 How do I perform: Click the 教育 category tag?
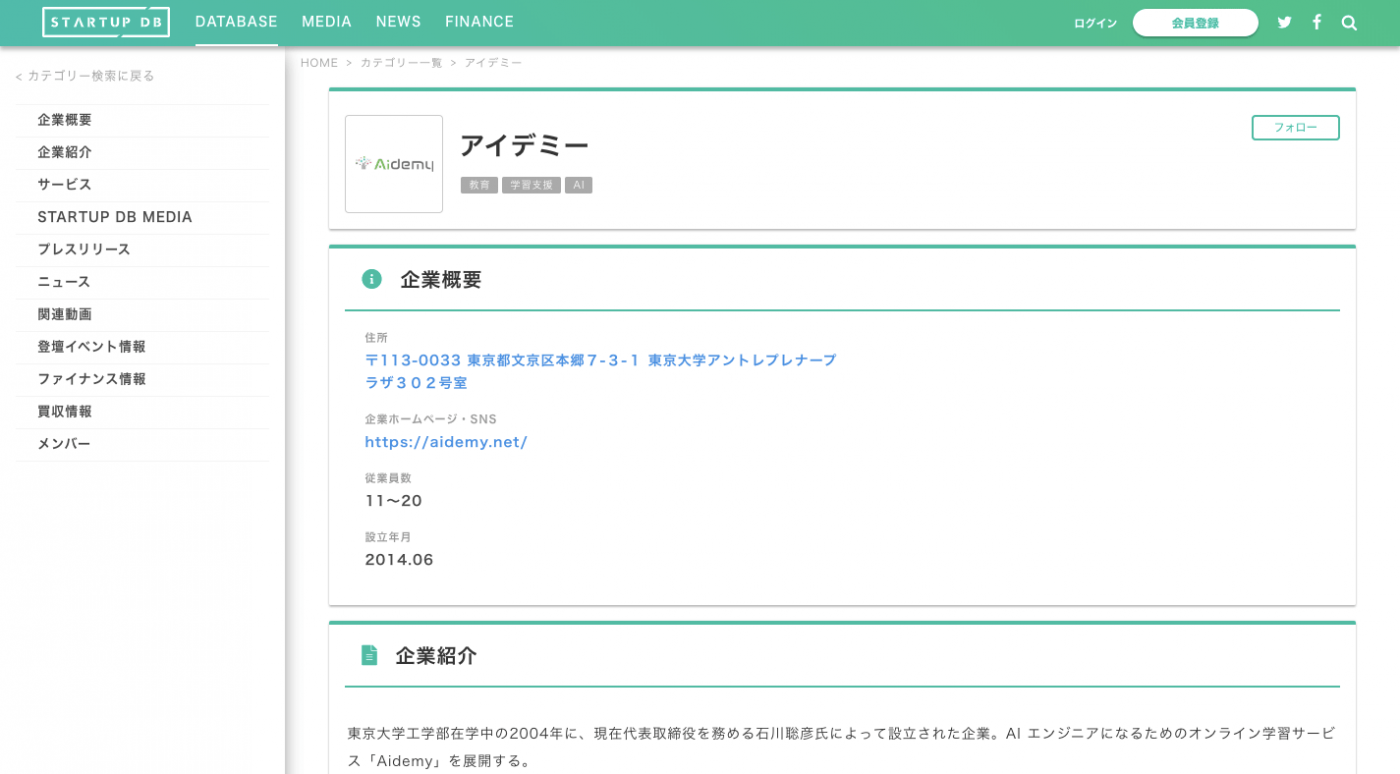479,185
